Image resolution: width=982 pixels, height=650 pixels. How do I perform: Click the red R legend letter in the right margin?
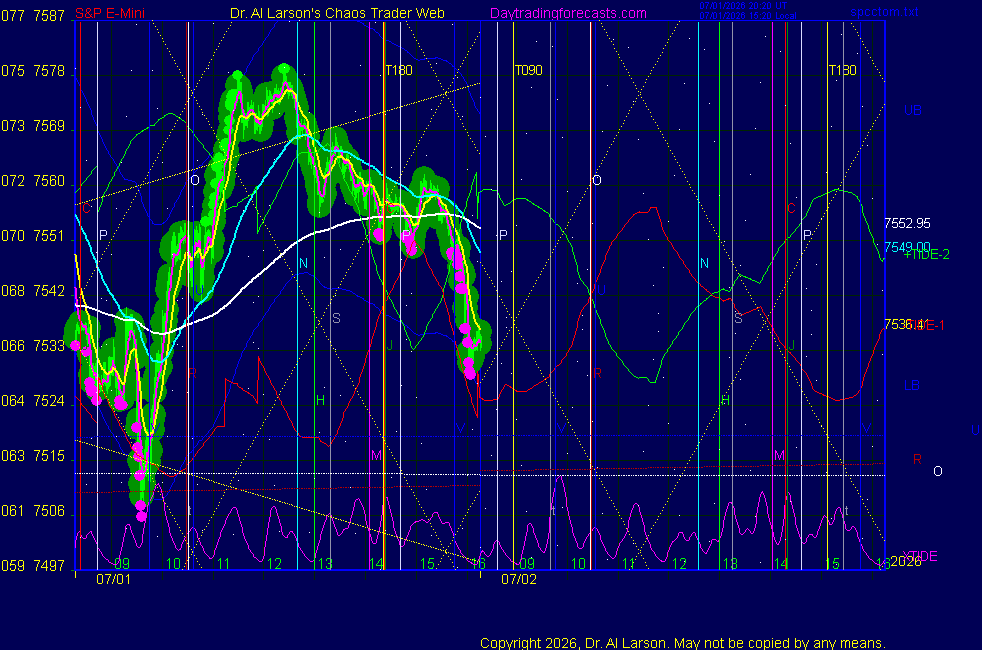(x=917, y=459)
